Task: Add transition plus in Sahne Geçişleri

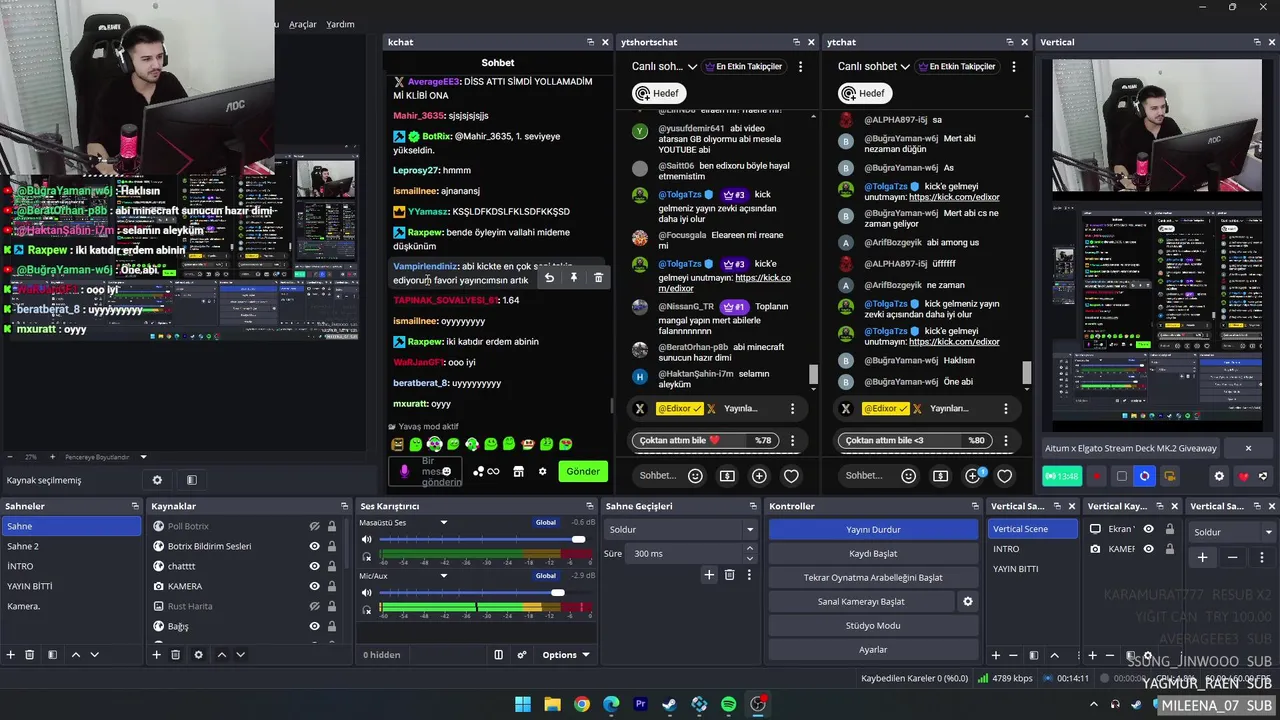Action: (x=709, y=574)
